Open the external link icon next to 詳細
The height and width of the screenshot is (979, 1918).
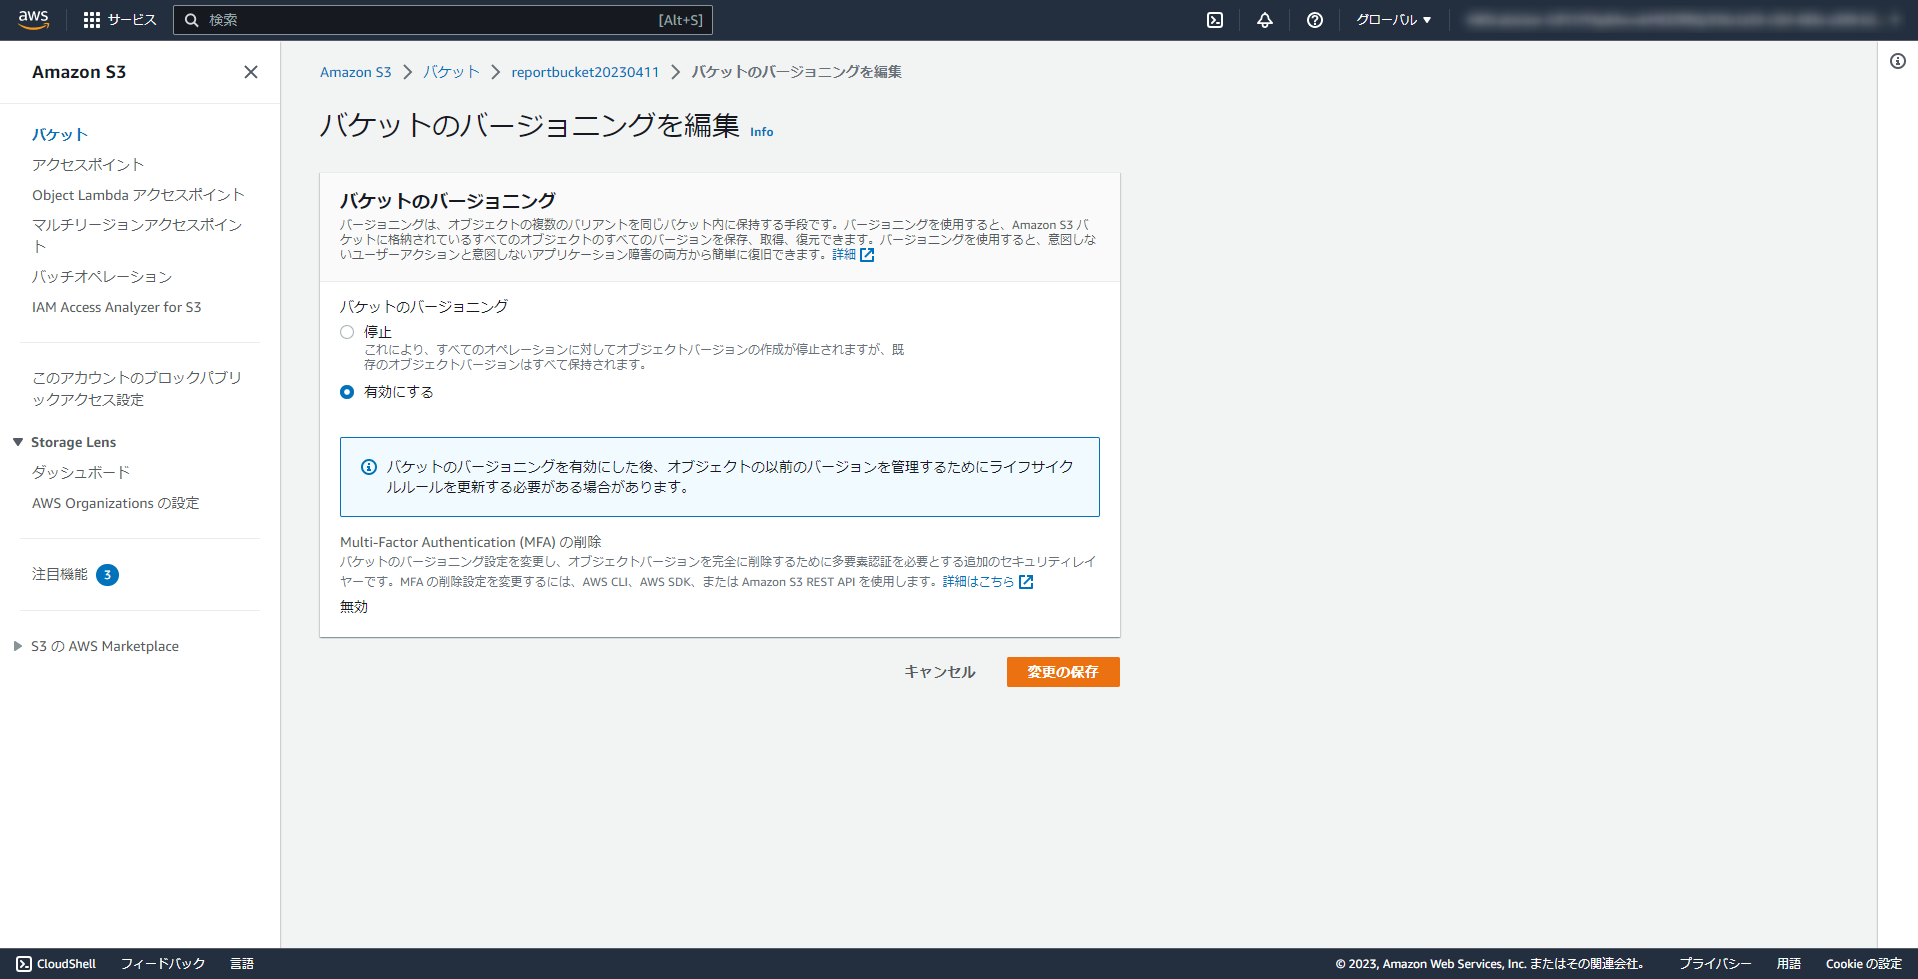[x=868, y=255]
